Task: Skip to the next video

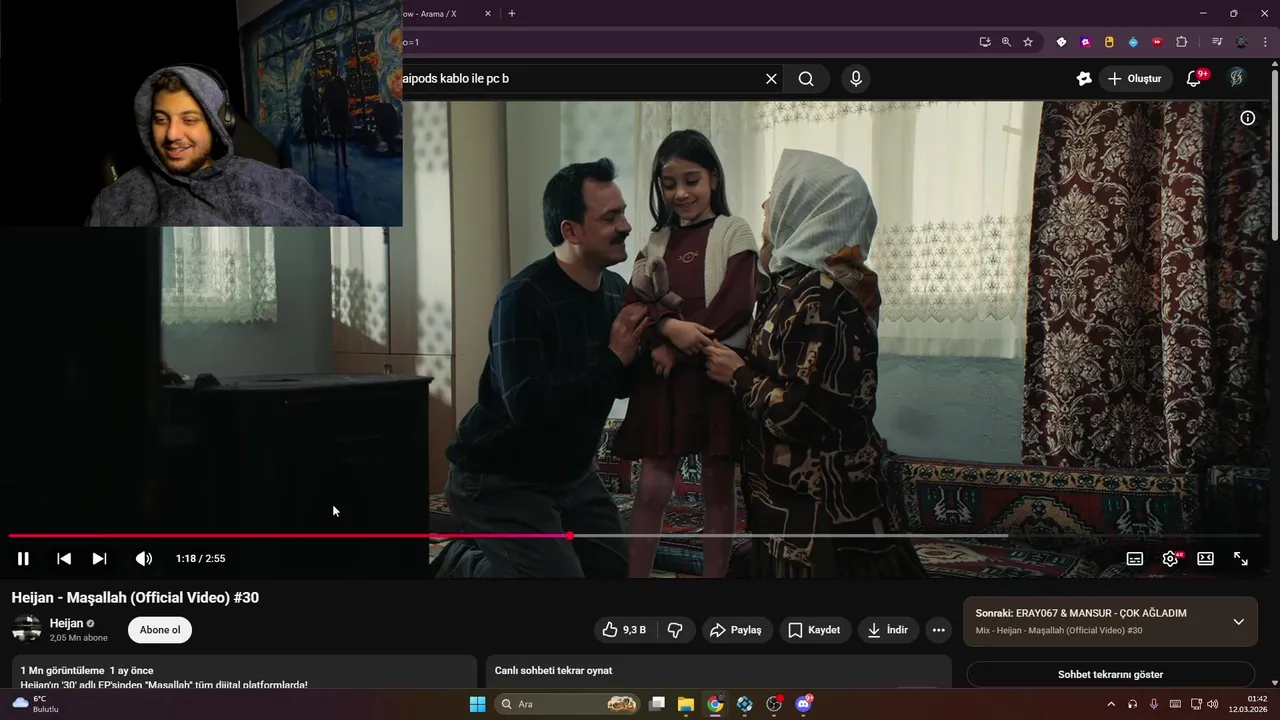Action: 100,559
